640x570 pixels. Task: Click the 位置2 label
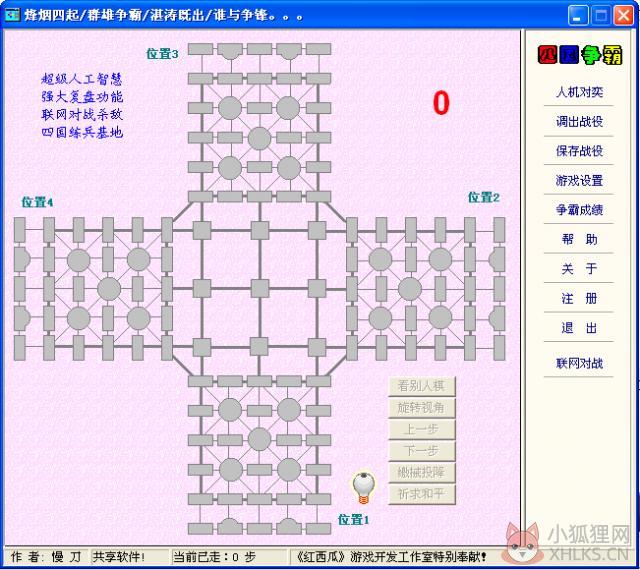tap(484, 198)
